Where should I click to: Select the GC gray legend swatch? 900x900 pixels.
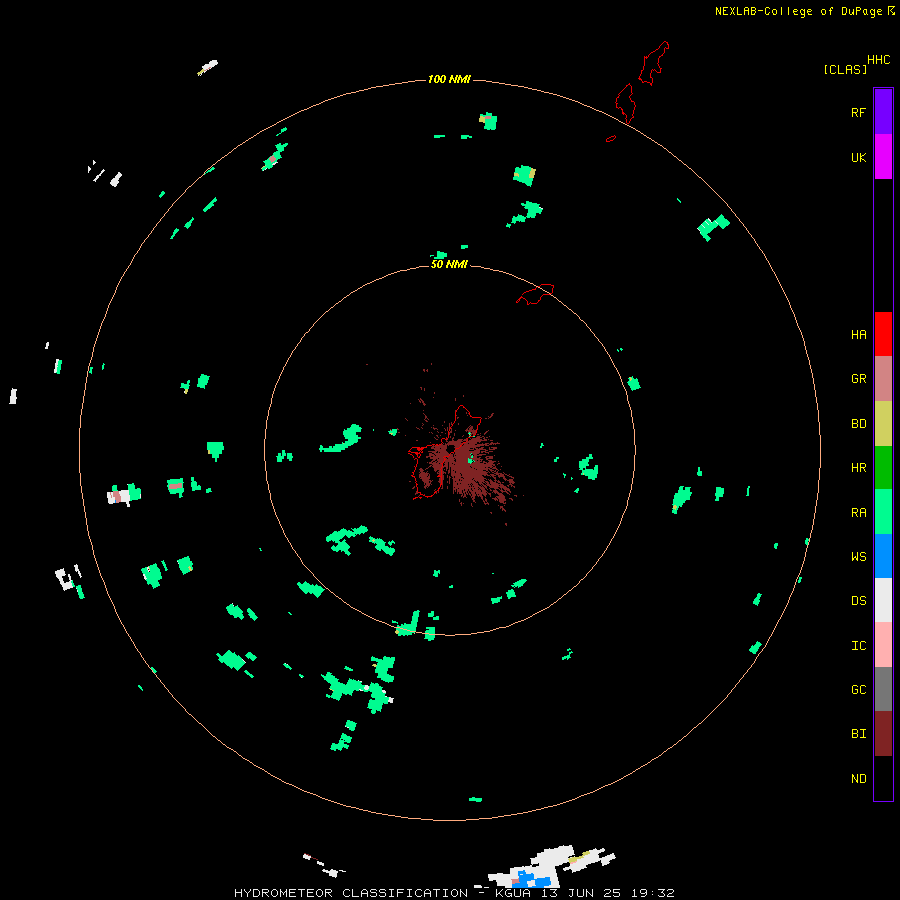pyautogui.click(x=883, y=689)
